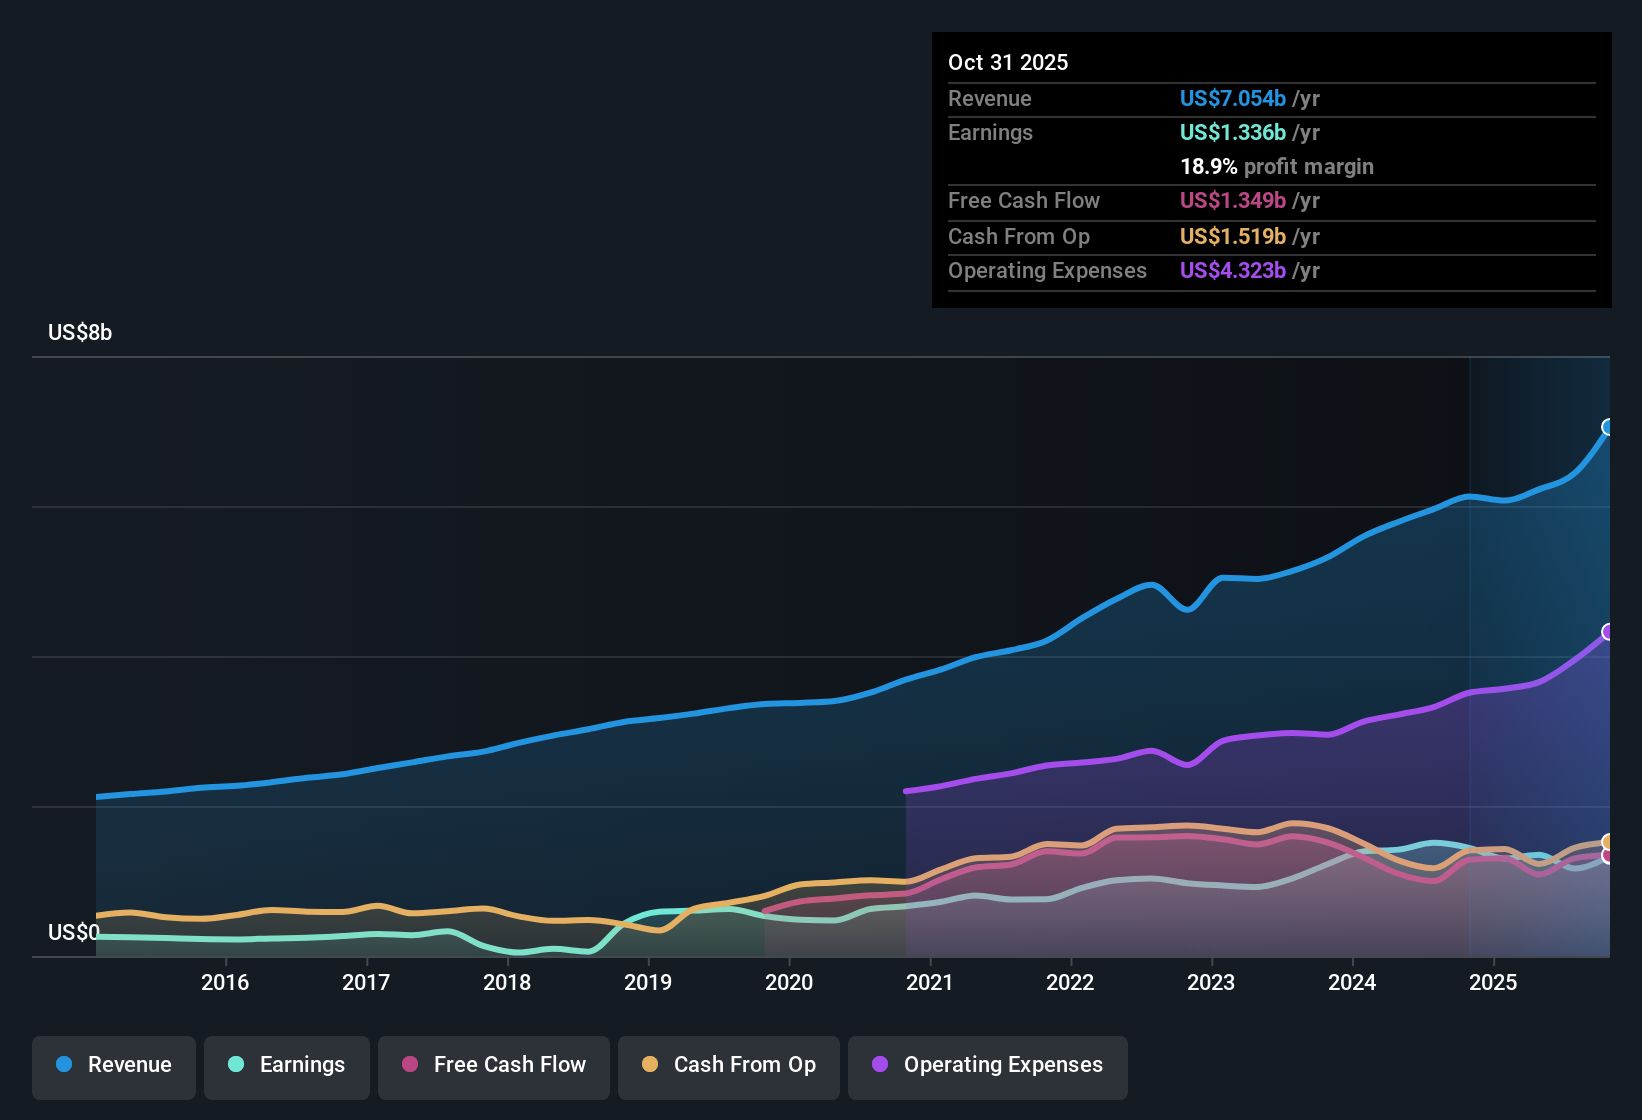Select the 2025 label on the x-axis
Image resolution: width=1642 pixels, height=1120 pixels.
1494,982
